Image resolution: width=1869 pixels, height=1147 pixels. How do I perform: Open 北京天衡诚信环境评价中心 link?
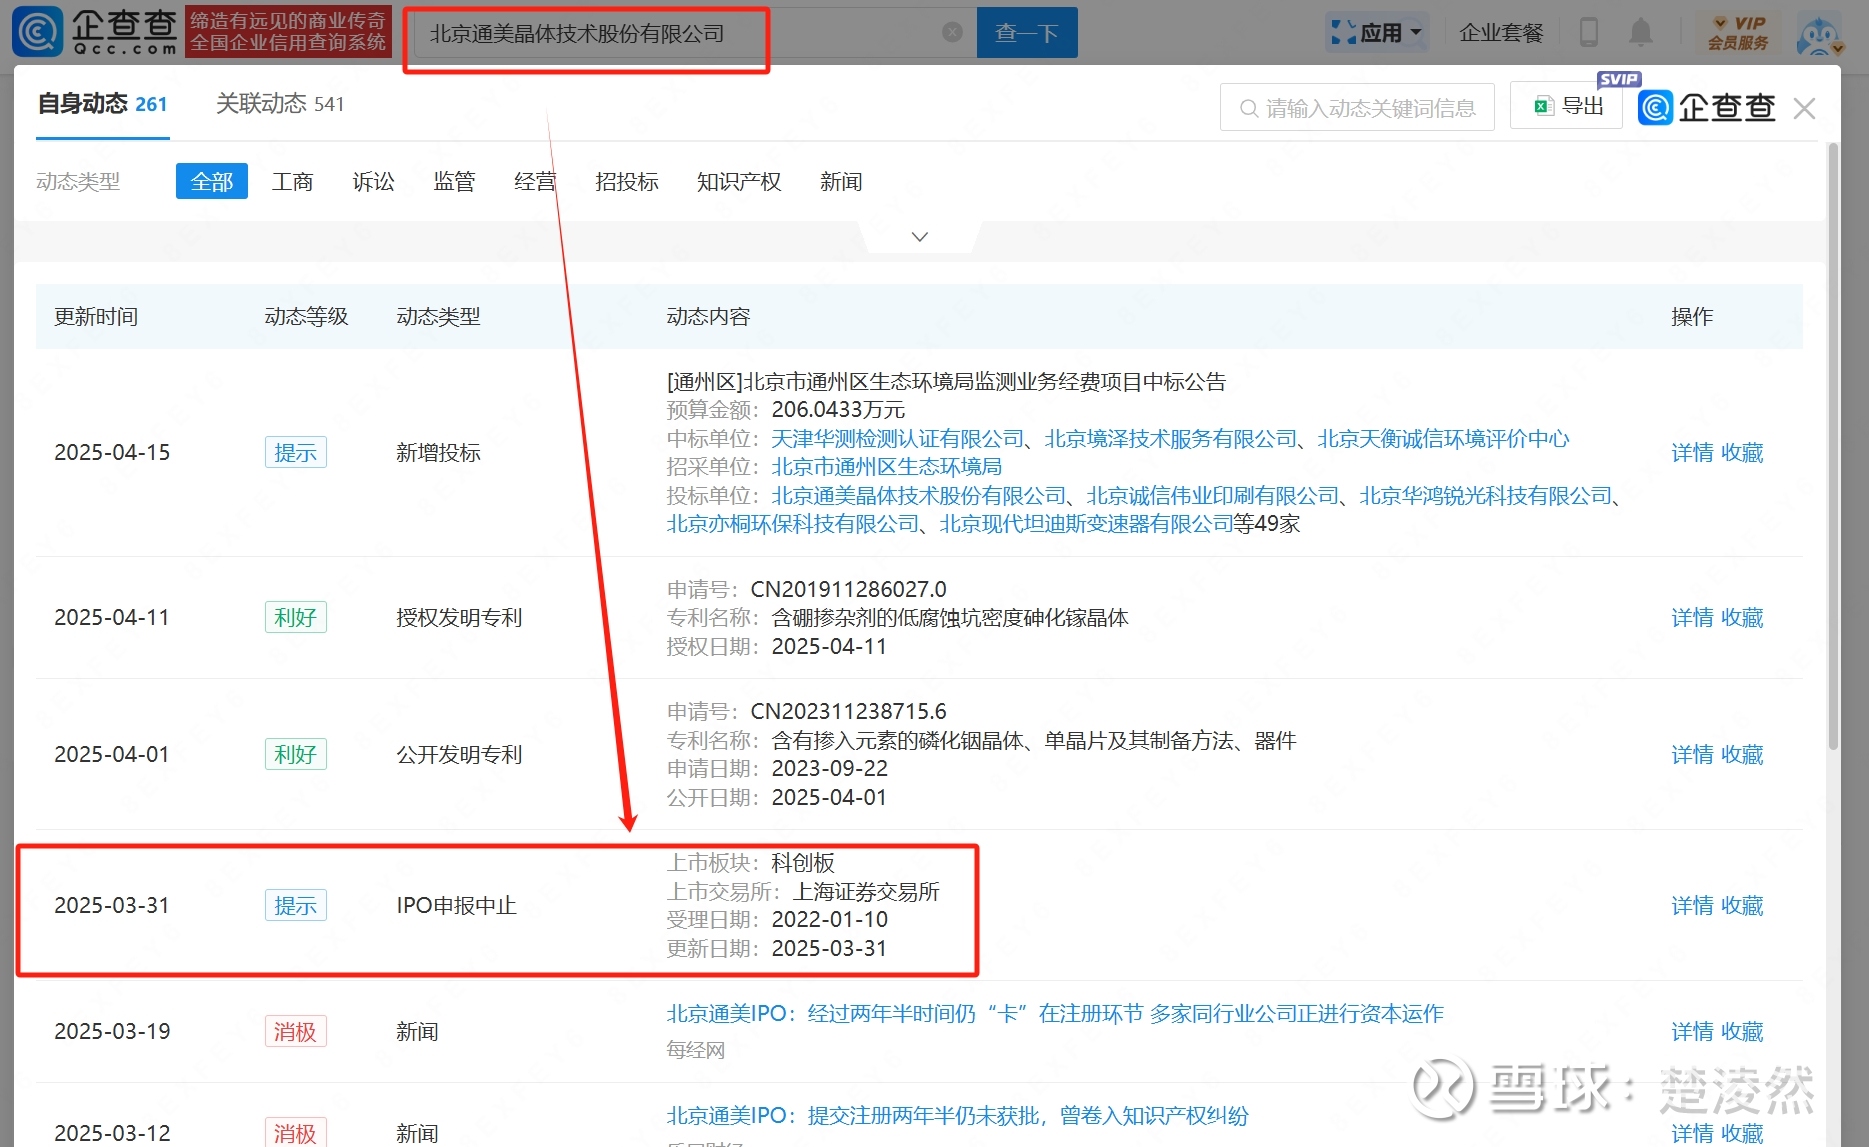pyautogui.click(x=1443, y=439)
